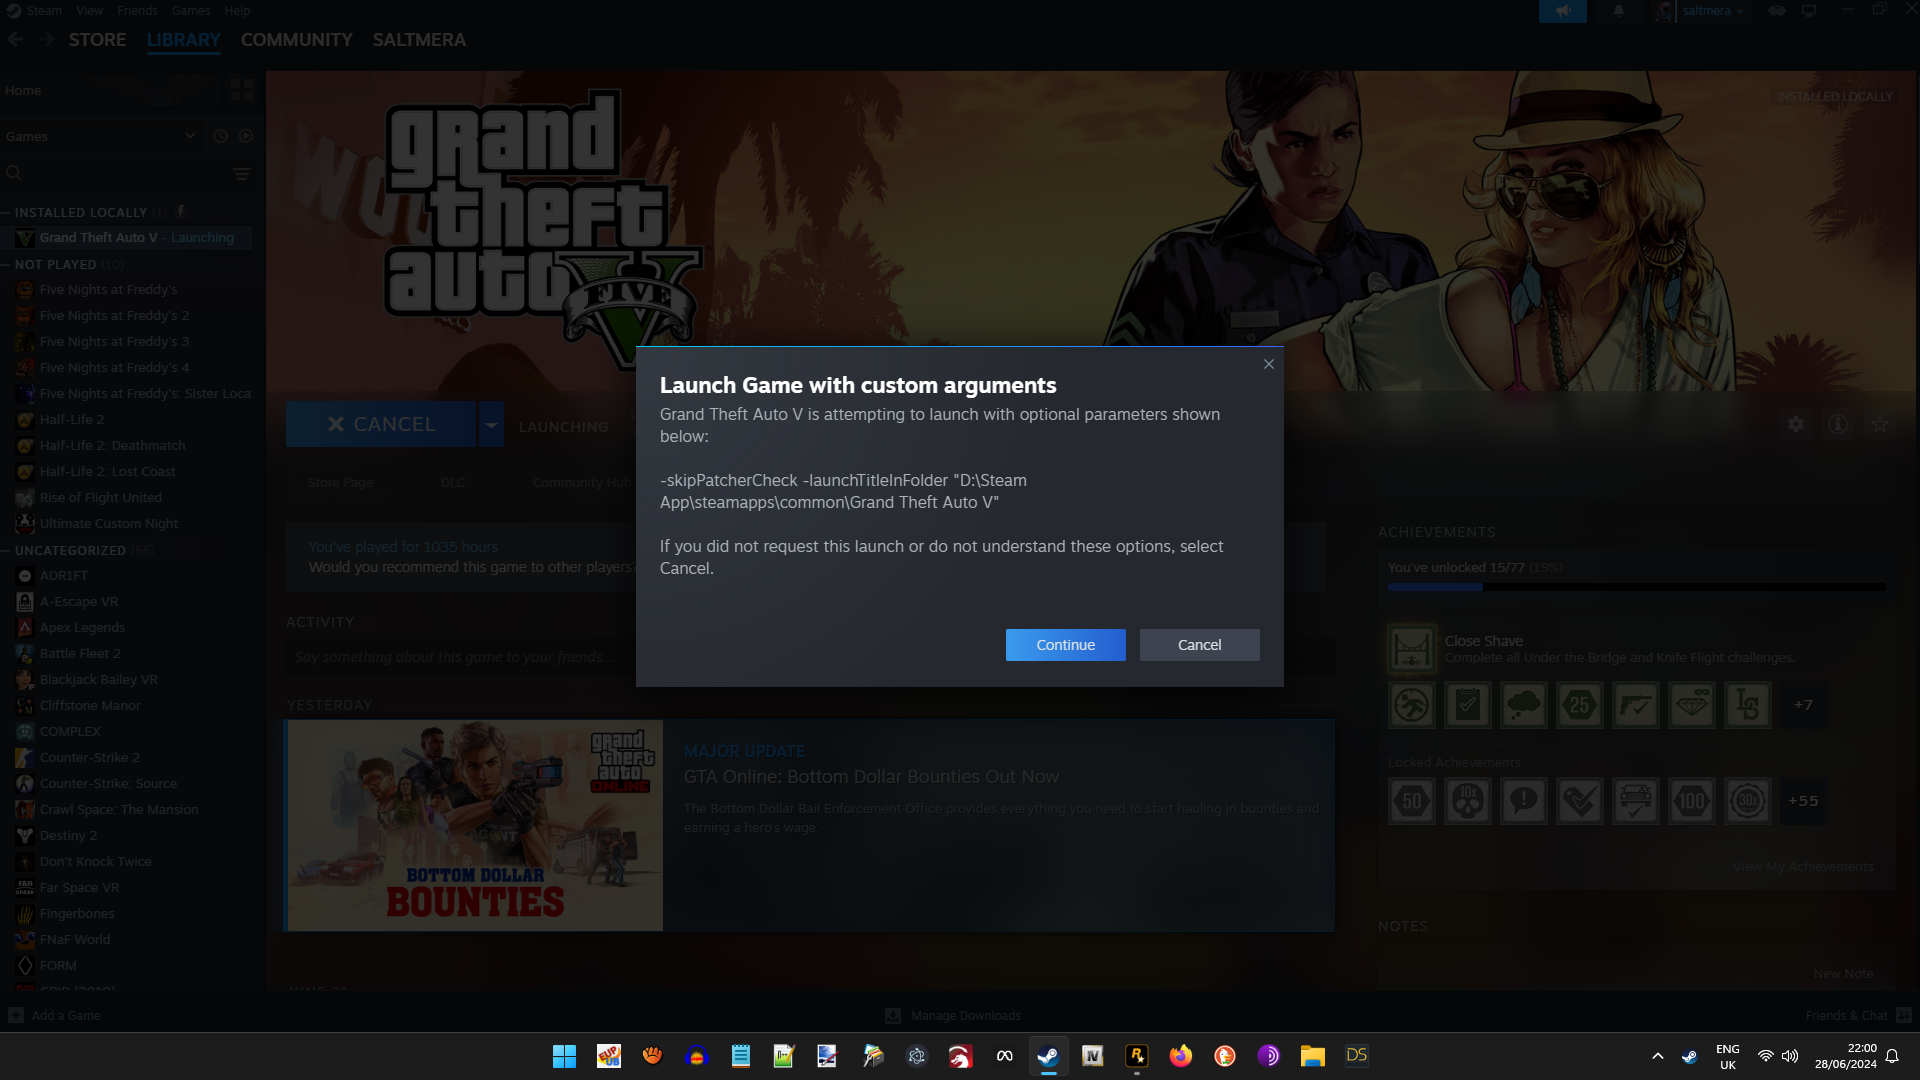Open the notifications bell icon

pyautogui.click(x=1618, y=11)
